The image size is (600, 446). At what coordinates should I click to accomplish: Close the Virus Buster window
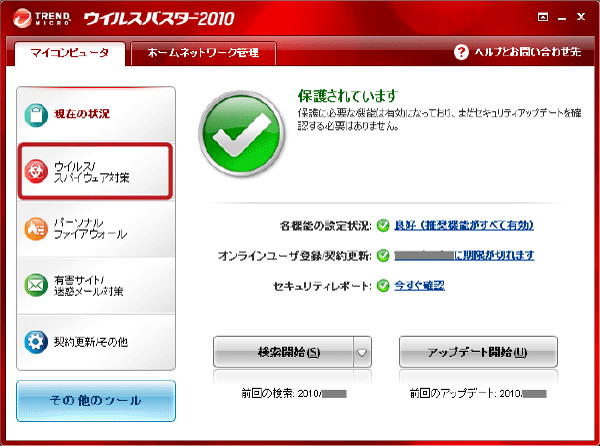pyautogui.click(x=581, y=17)
